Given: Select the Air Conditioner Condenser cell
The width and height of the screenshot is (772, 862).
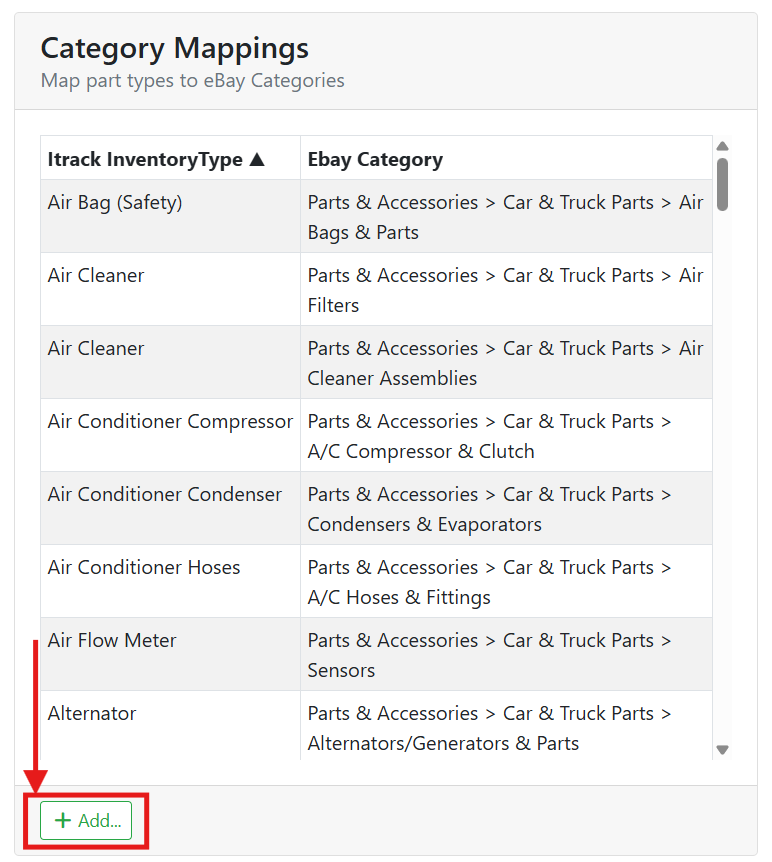Looking at the screenshot, I should tap(170, 508).
